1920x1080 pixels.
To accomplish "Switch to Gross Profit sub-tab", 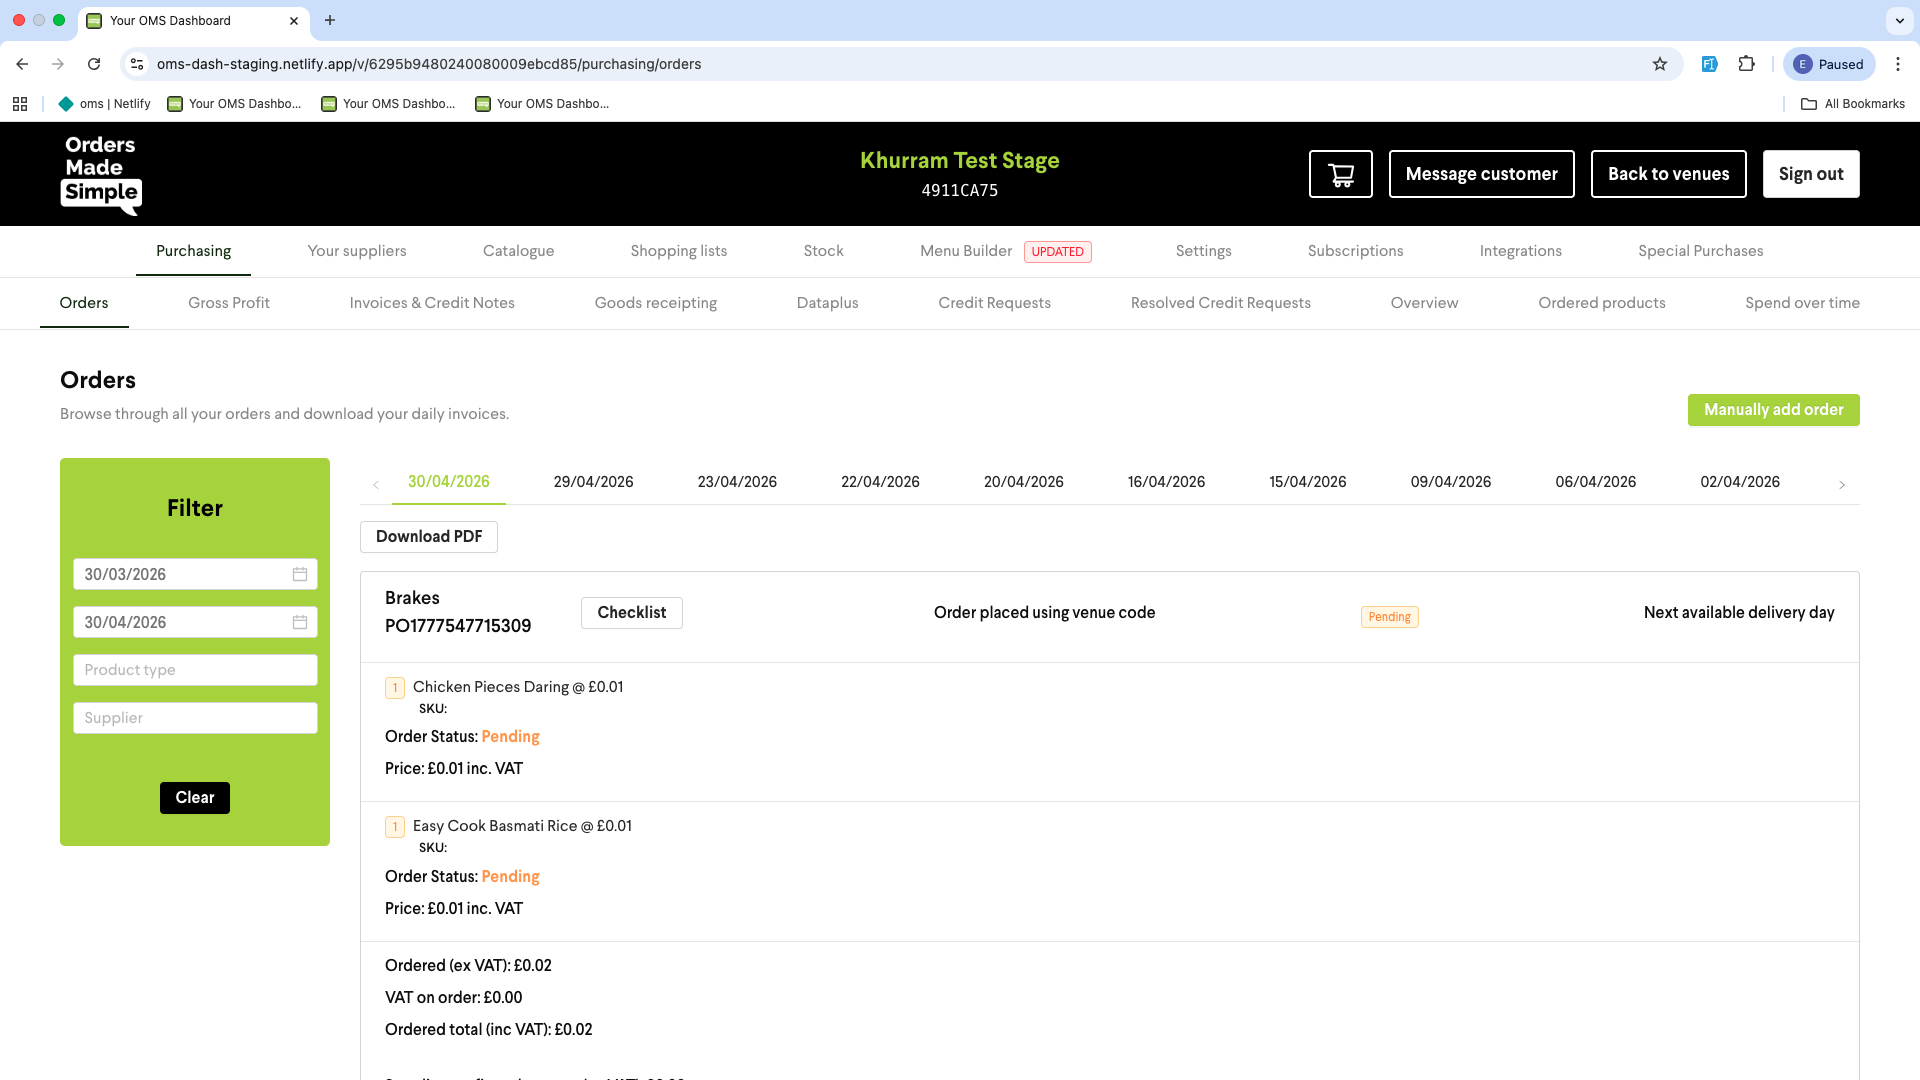I will pos(229,303).
